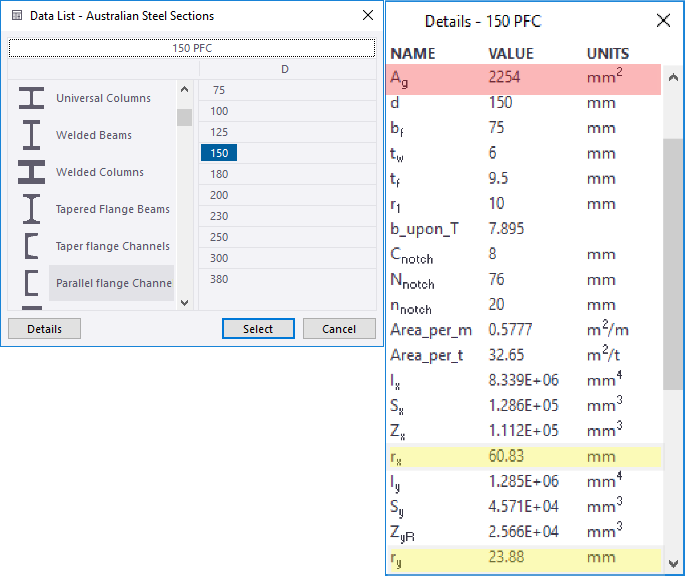Close the Details - 150 PFC panel
The image size is (687, 578).
pyautogui.click(x=663, y=20)
